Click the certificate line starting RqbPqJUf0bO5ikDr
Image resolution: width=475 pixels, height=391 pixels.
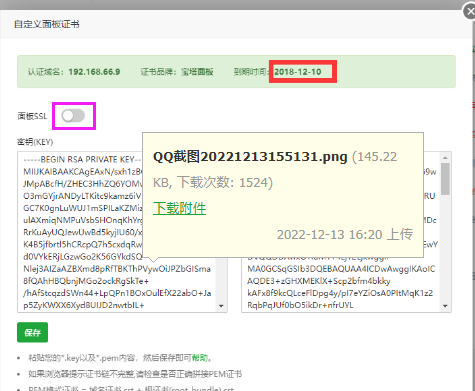(300, 305)
